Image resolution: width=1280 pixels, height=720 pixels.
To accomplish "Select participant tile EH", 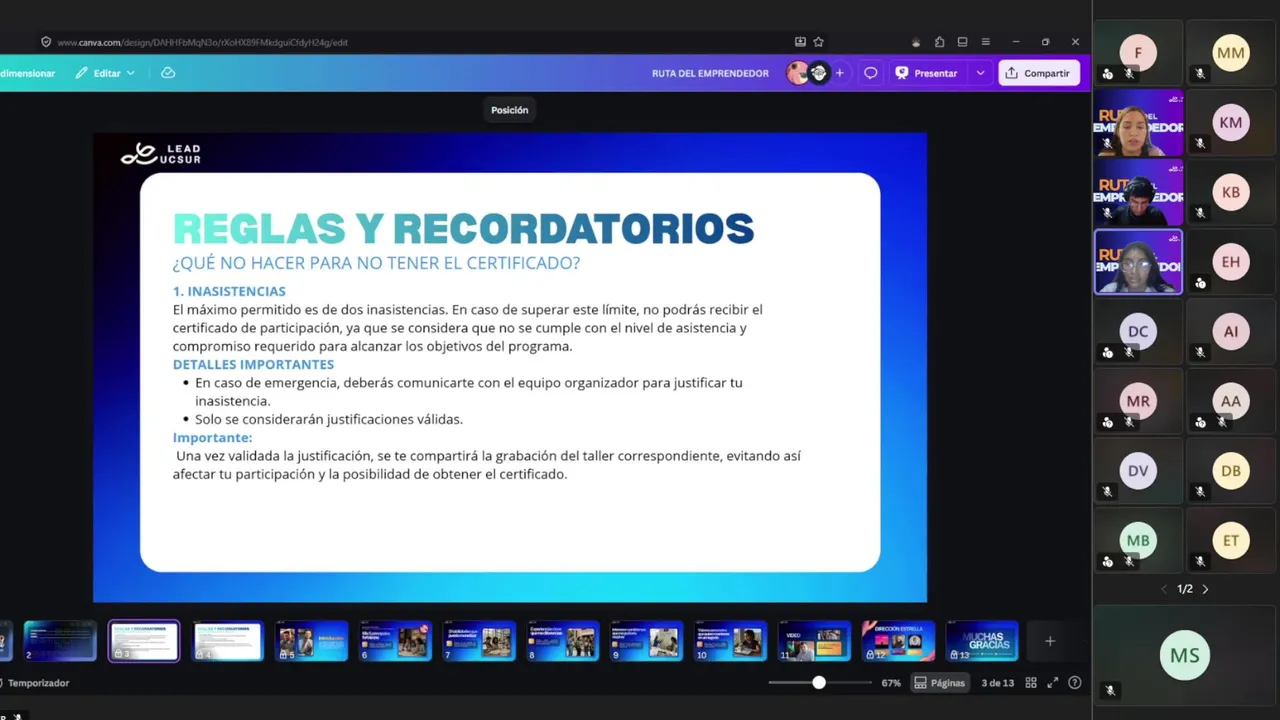I will [x=1231, y=262].
